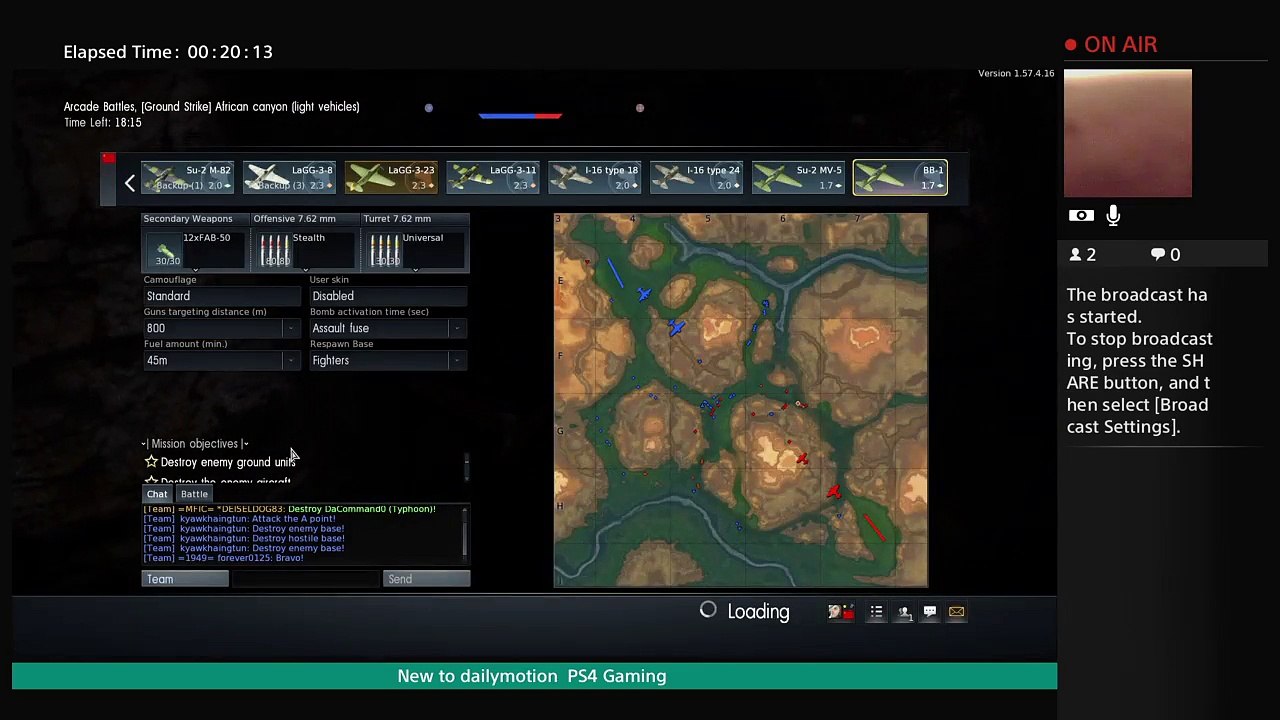1280x720 pixels.
Task: Click the red Soviet flag icon
Action: (x=108, y=158)
